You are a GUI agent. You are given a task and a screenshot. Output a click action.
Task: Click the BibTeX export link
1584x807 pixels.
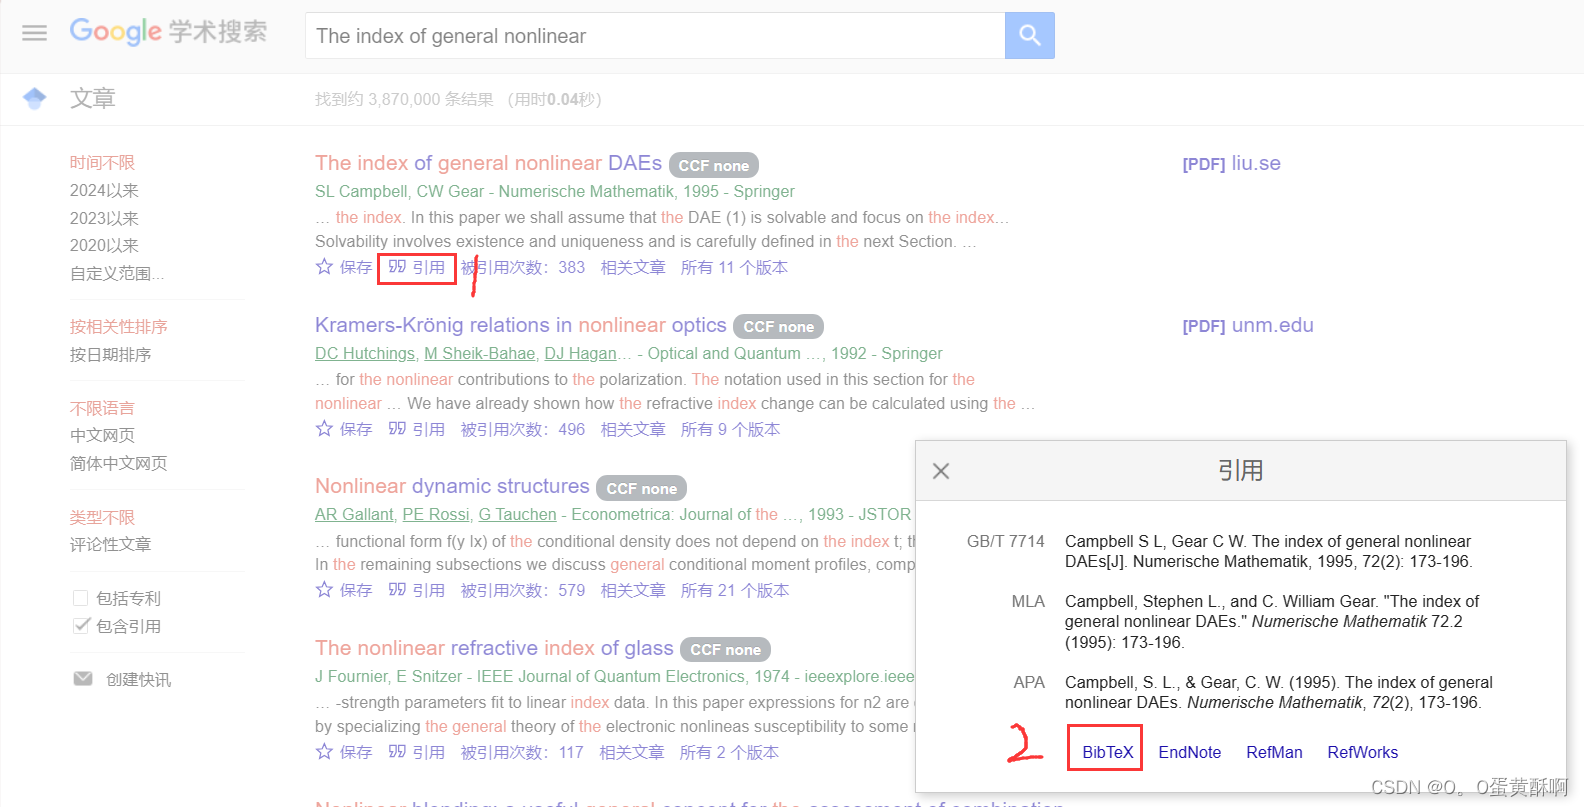pyautogui.click(x=1107, y=752)
